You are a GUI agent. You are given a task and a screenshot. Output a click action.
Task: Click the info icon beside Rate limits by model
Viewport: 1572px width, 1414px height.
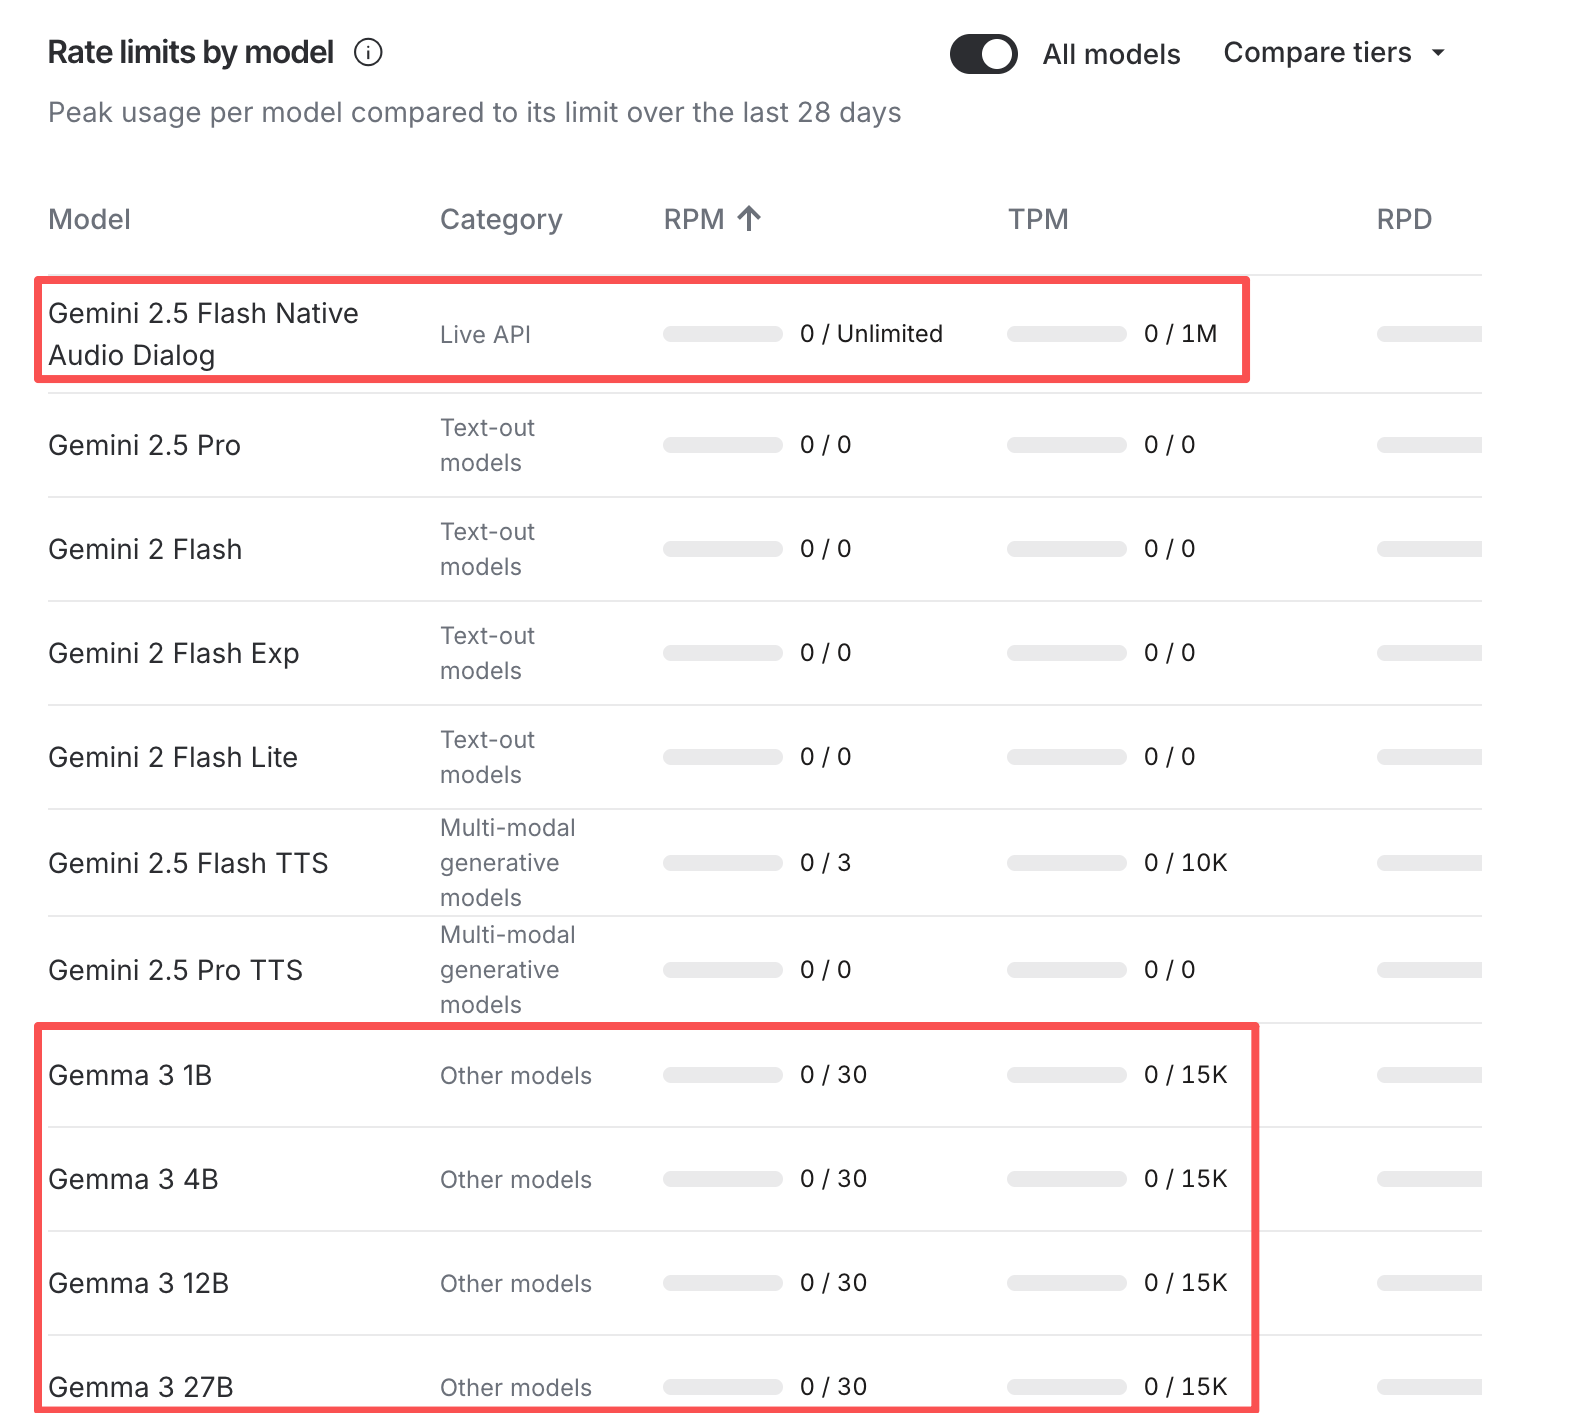[368, 52]
